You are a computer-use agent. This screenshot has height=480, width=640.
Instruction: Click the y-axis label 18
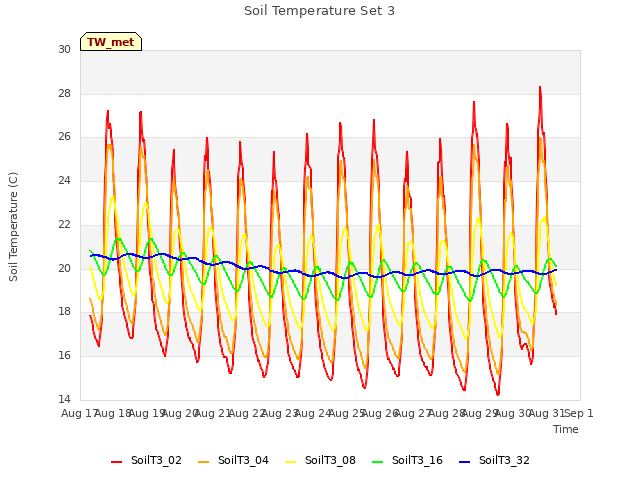(x=64, y=312)
